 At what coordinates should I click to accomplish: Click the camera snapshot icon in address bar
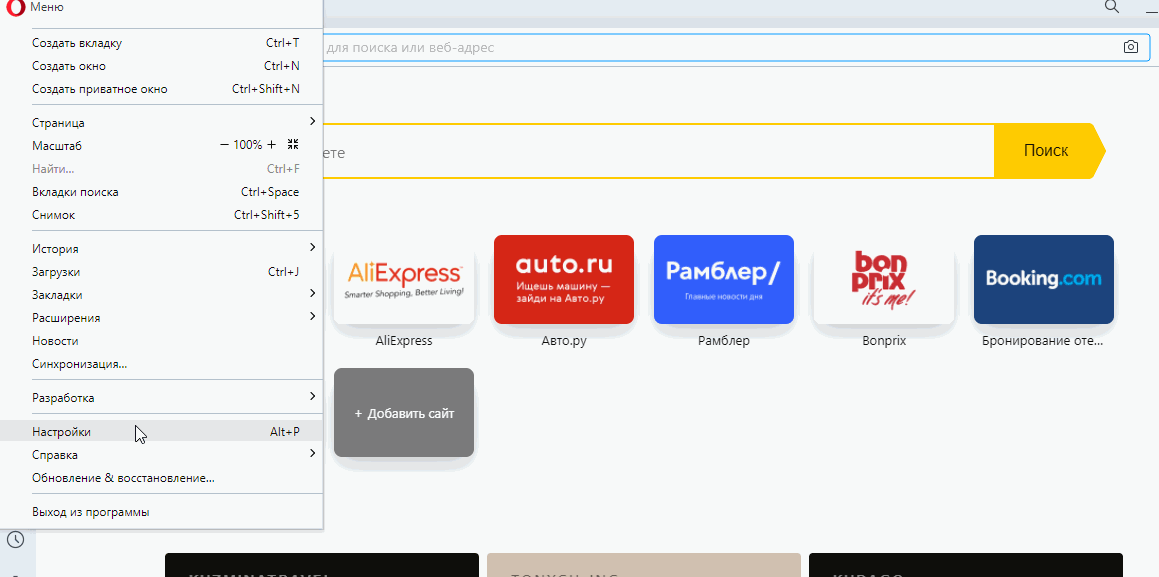1130,47
